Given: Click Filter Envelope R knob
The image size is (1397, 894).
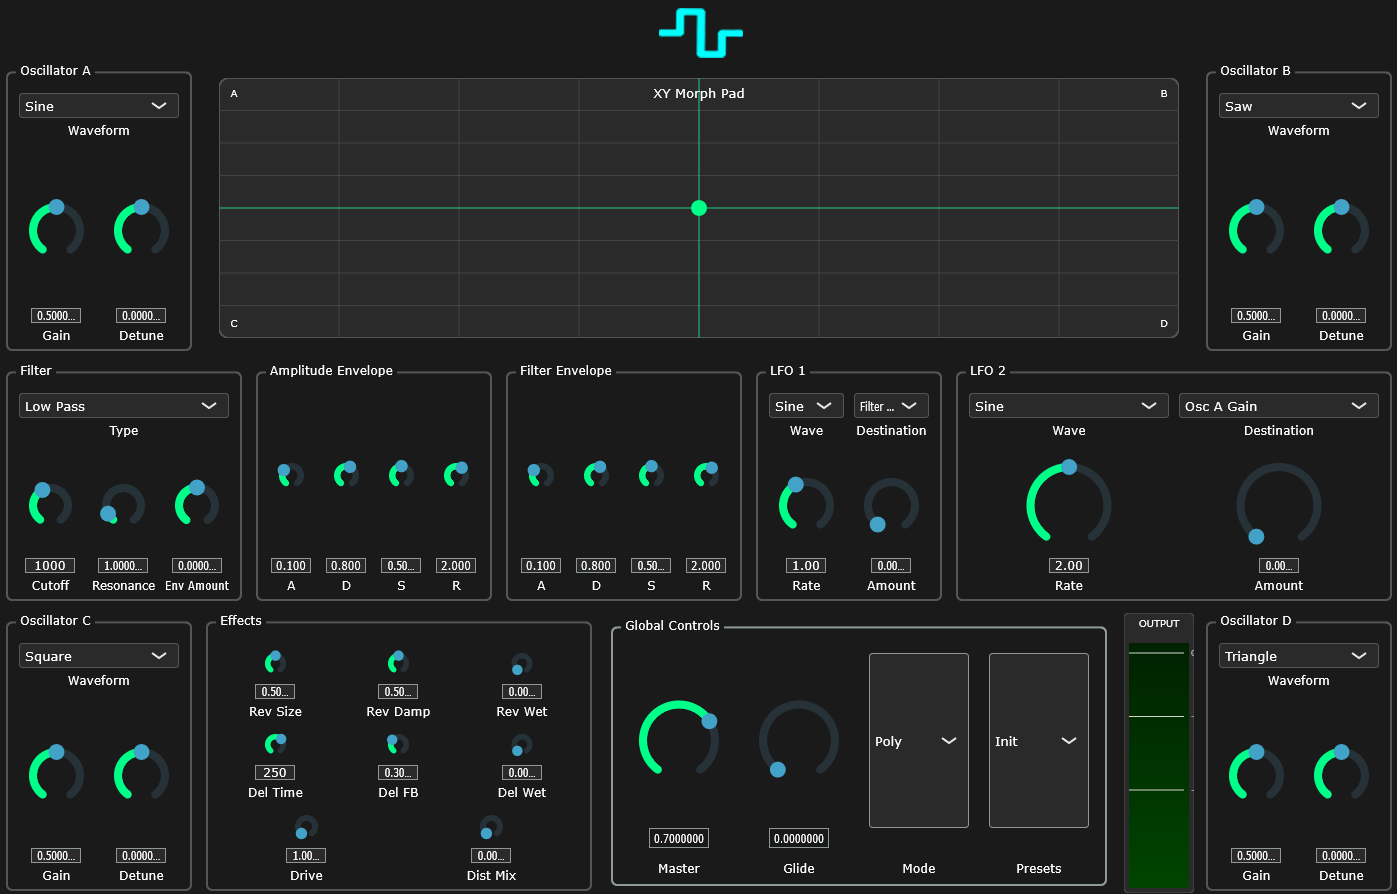Looking at the screenshot, I should tap(706, 475).
